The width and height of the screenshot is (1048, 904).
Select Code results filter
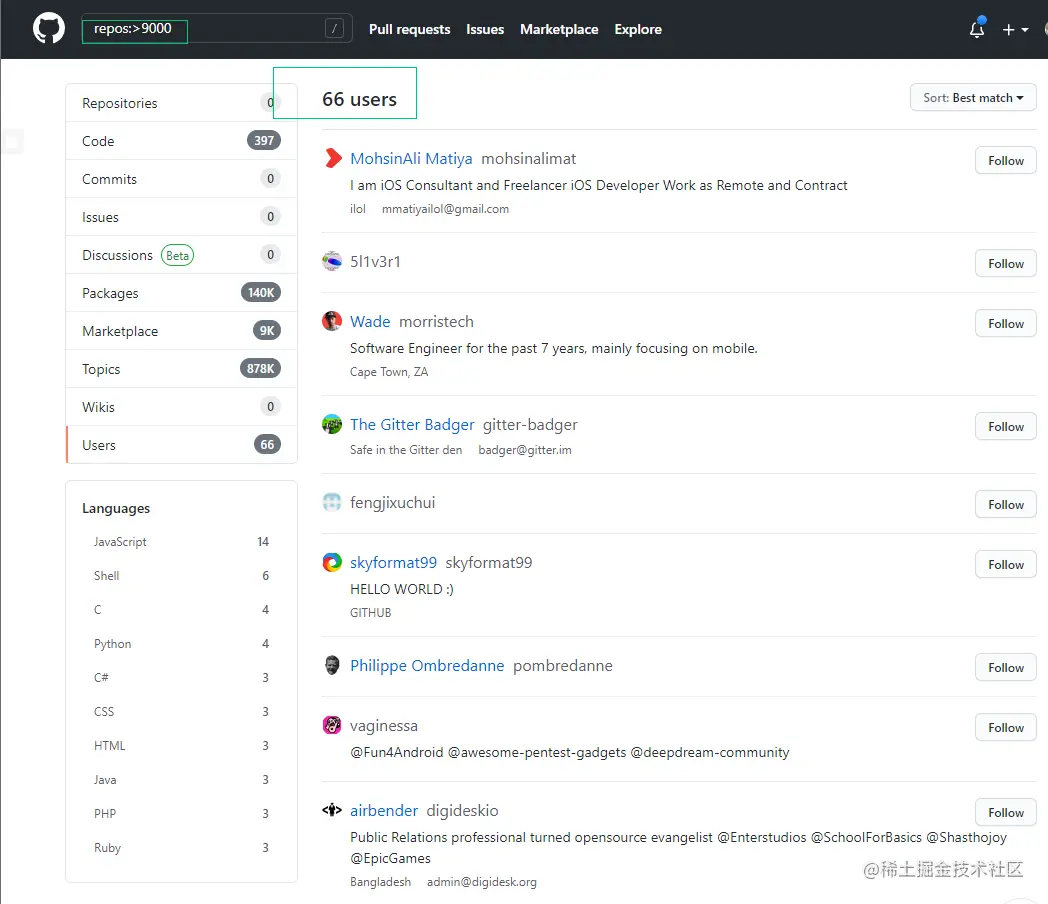click(181, 141)
